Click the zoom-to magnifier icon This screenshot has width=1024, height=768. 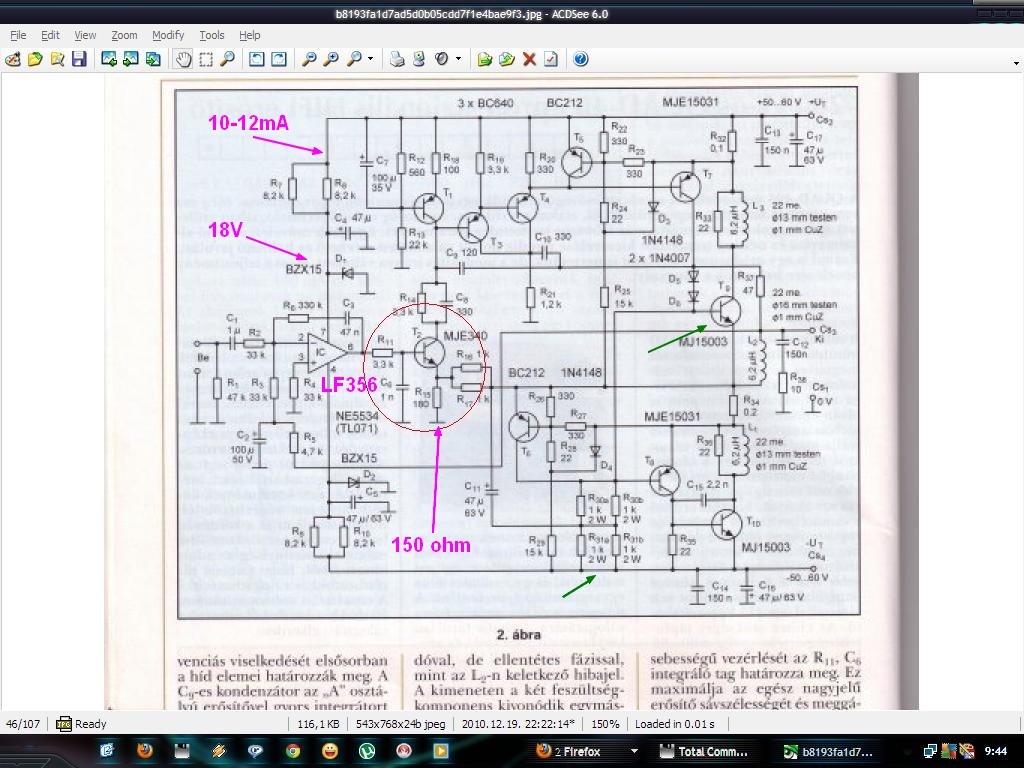353,59
